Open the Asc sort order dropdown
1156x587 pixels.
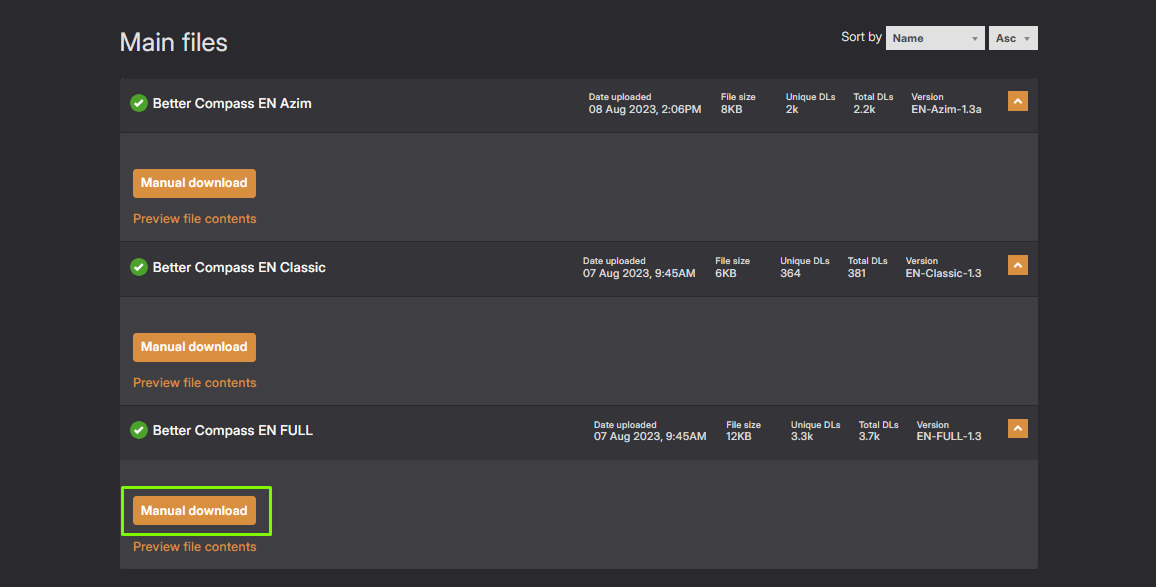(1014, 38)
